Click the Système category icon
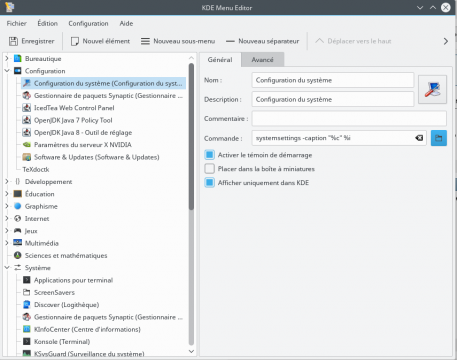The height and width of the screenshot is (360, 457). pyautogui.click(x=18, y=268)
